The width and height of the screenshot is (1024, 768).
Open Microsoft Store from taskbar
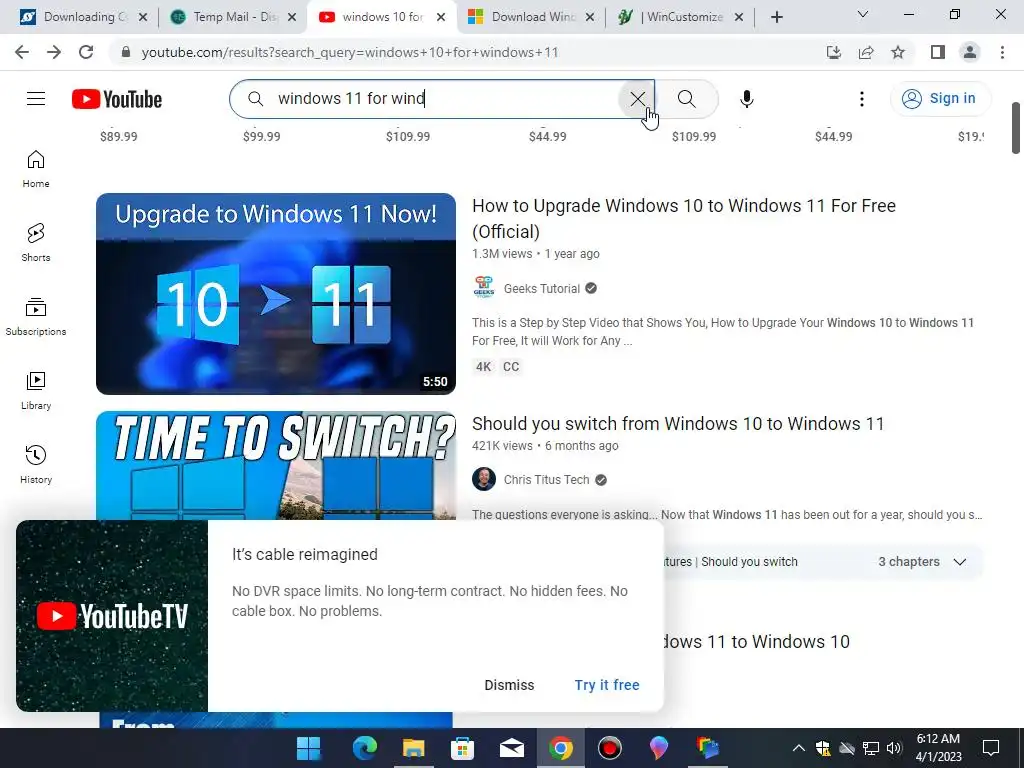point(462,748)
